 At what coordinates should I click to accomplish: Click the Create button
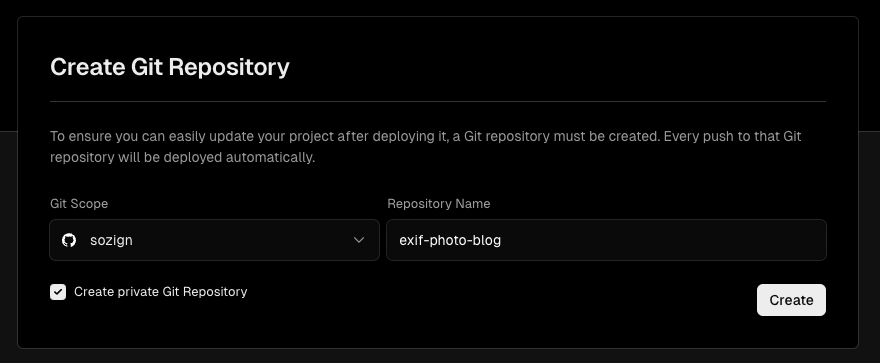pyautogui.click(x=791, y=300)
